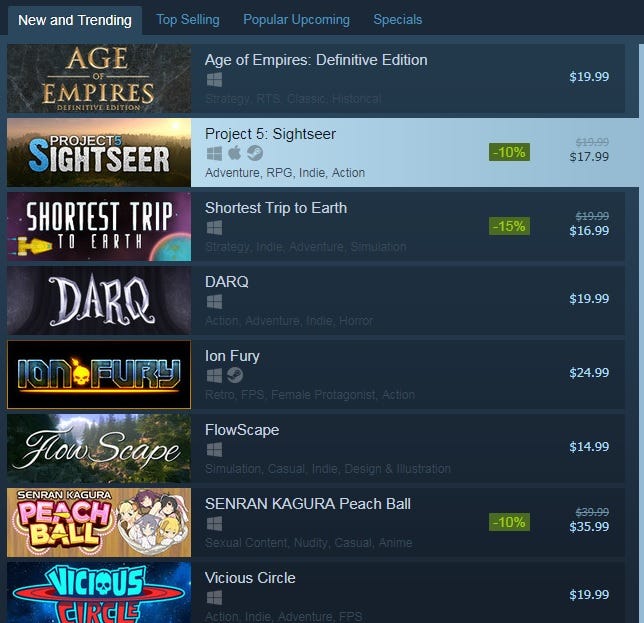
Task: Select the Specials tab
Action: (398, 19)
